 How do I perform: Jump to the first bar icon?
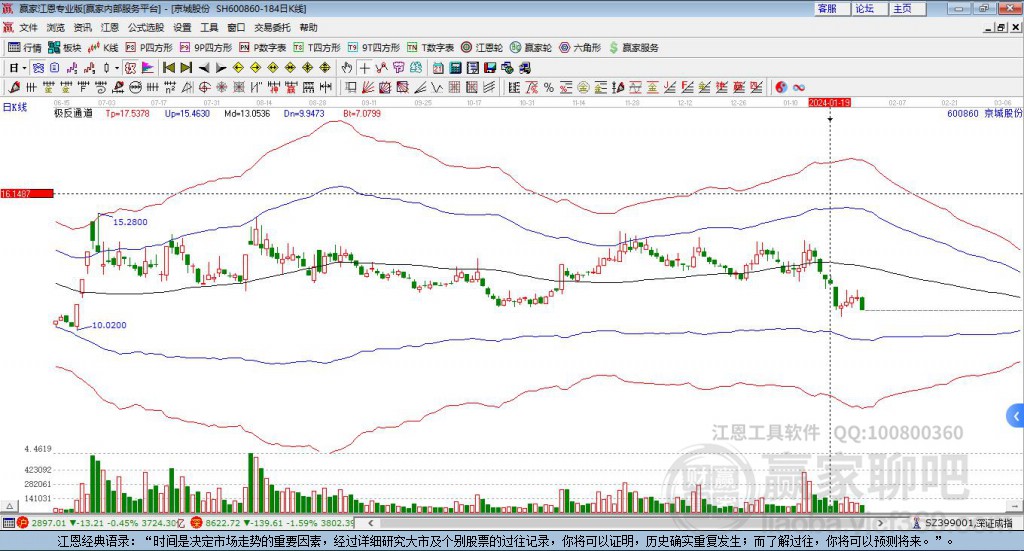click(168, 68)
